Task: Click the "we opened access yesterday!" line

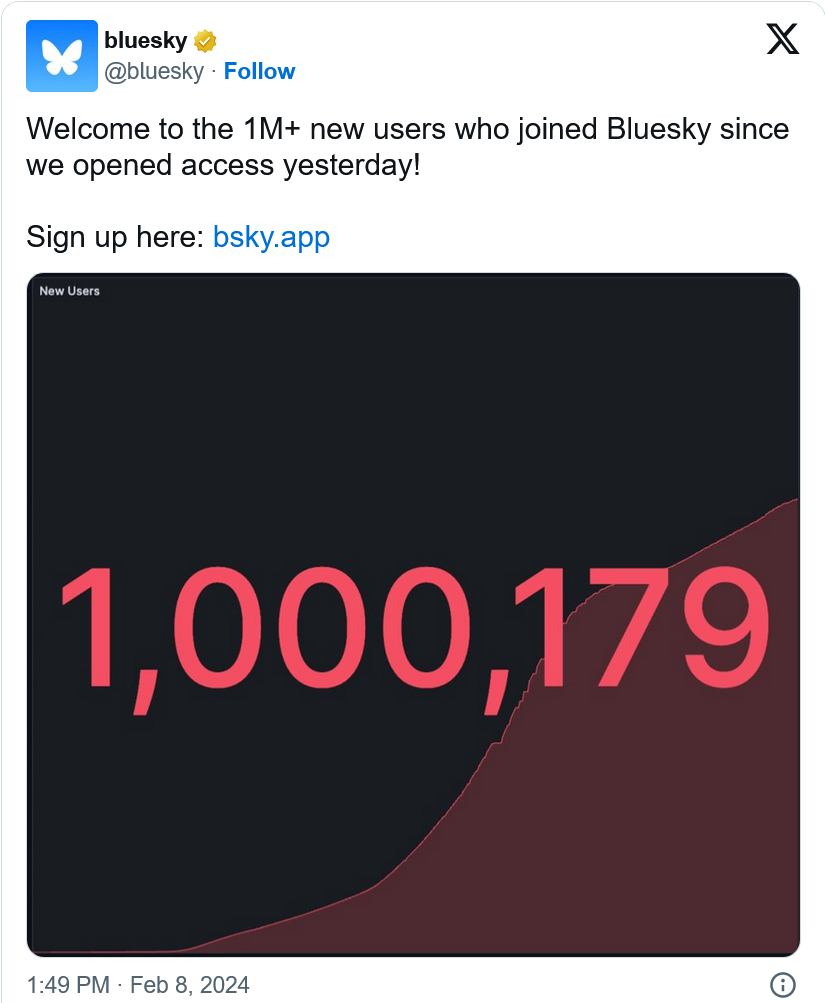Action: pos(223,165)
